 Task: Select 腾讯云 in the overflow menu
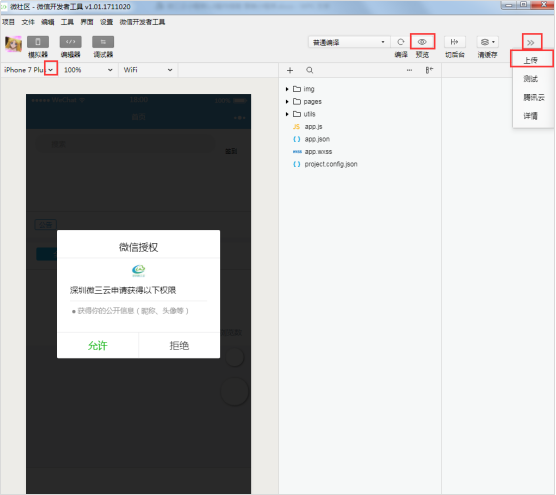click(533, 97)
